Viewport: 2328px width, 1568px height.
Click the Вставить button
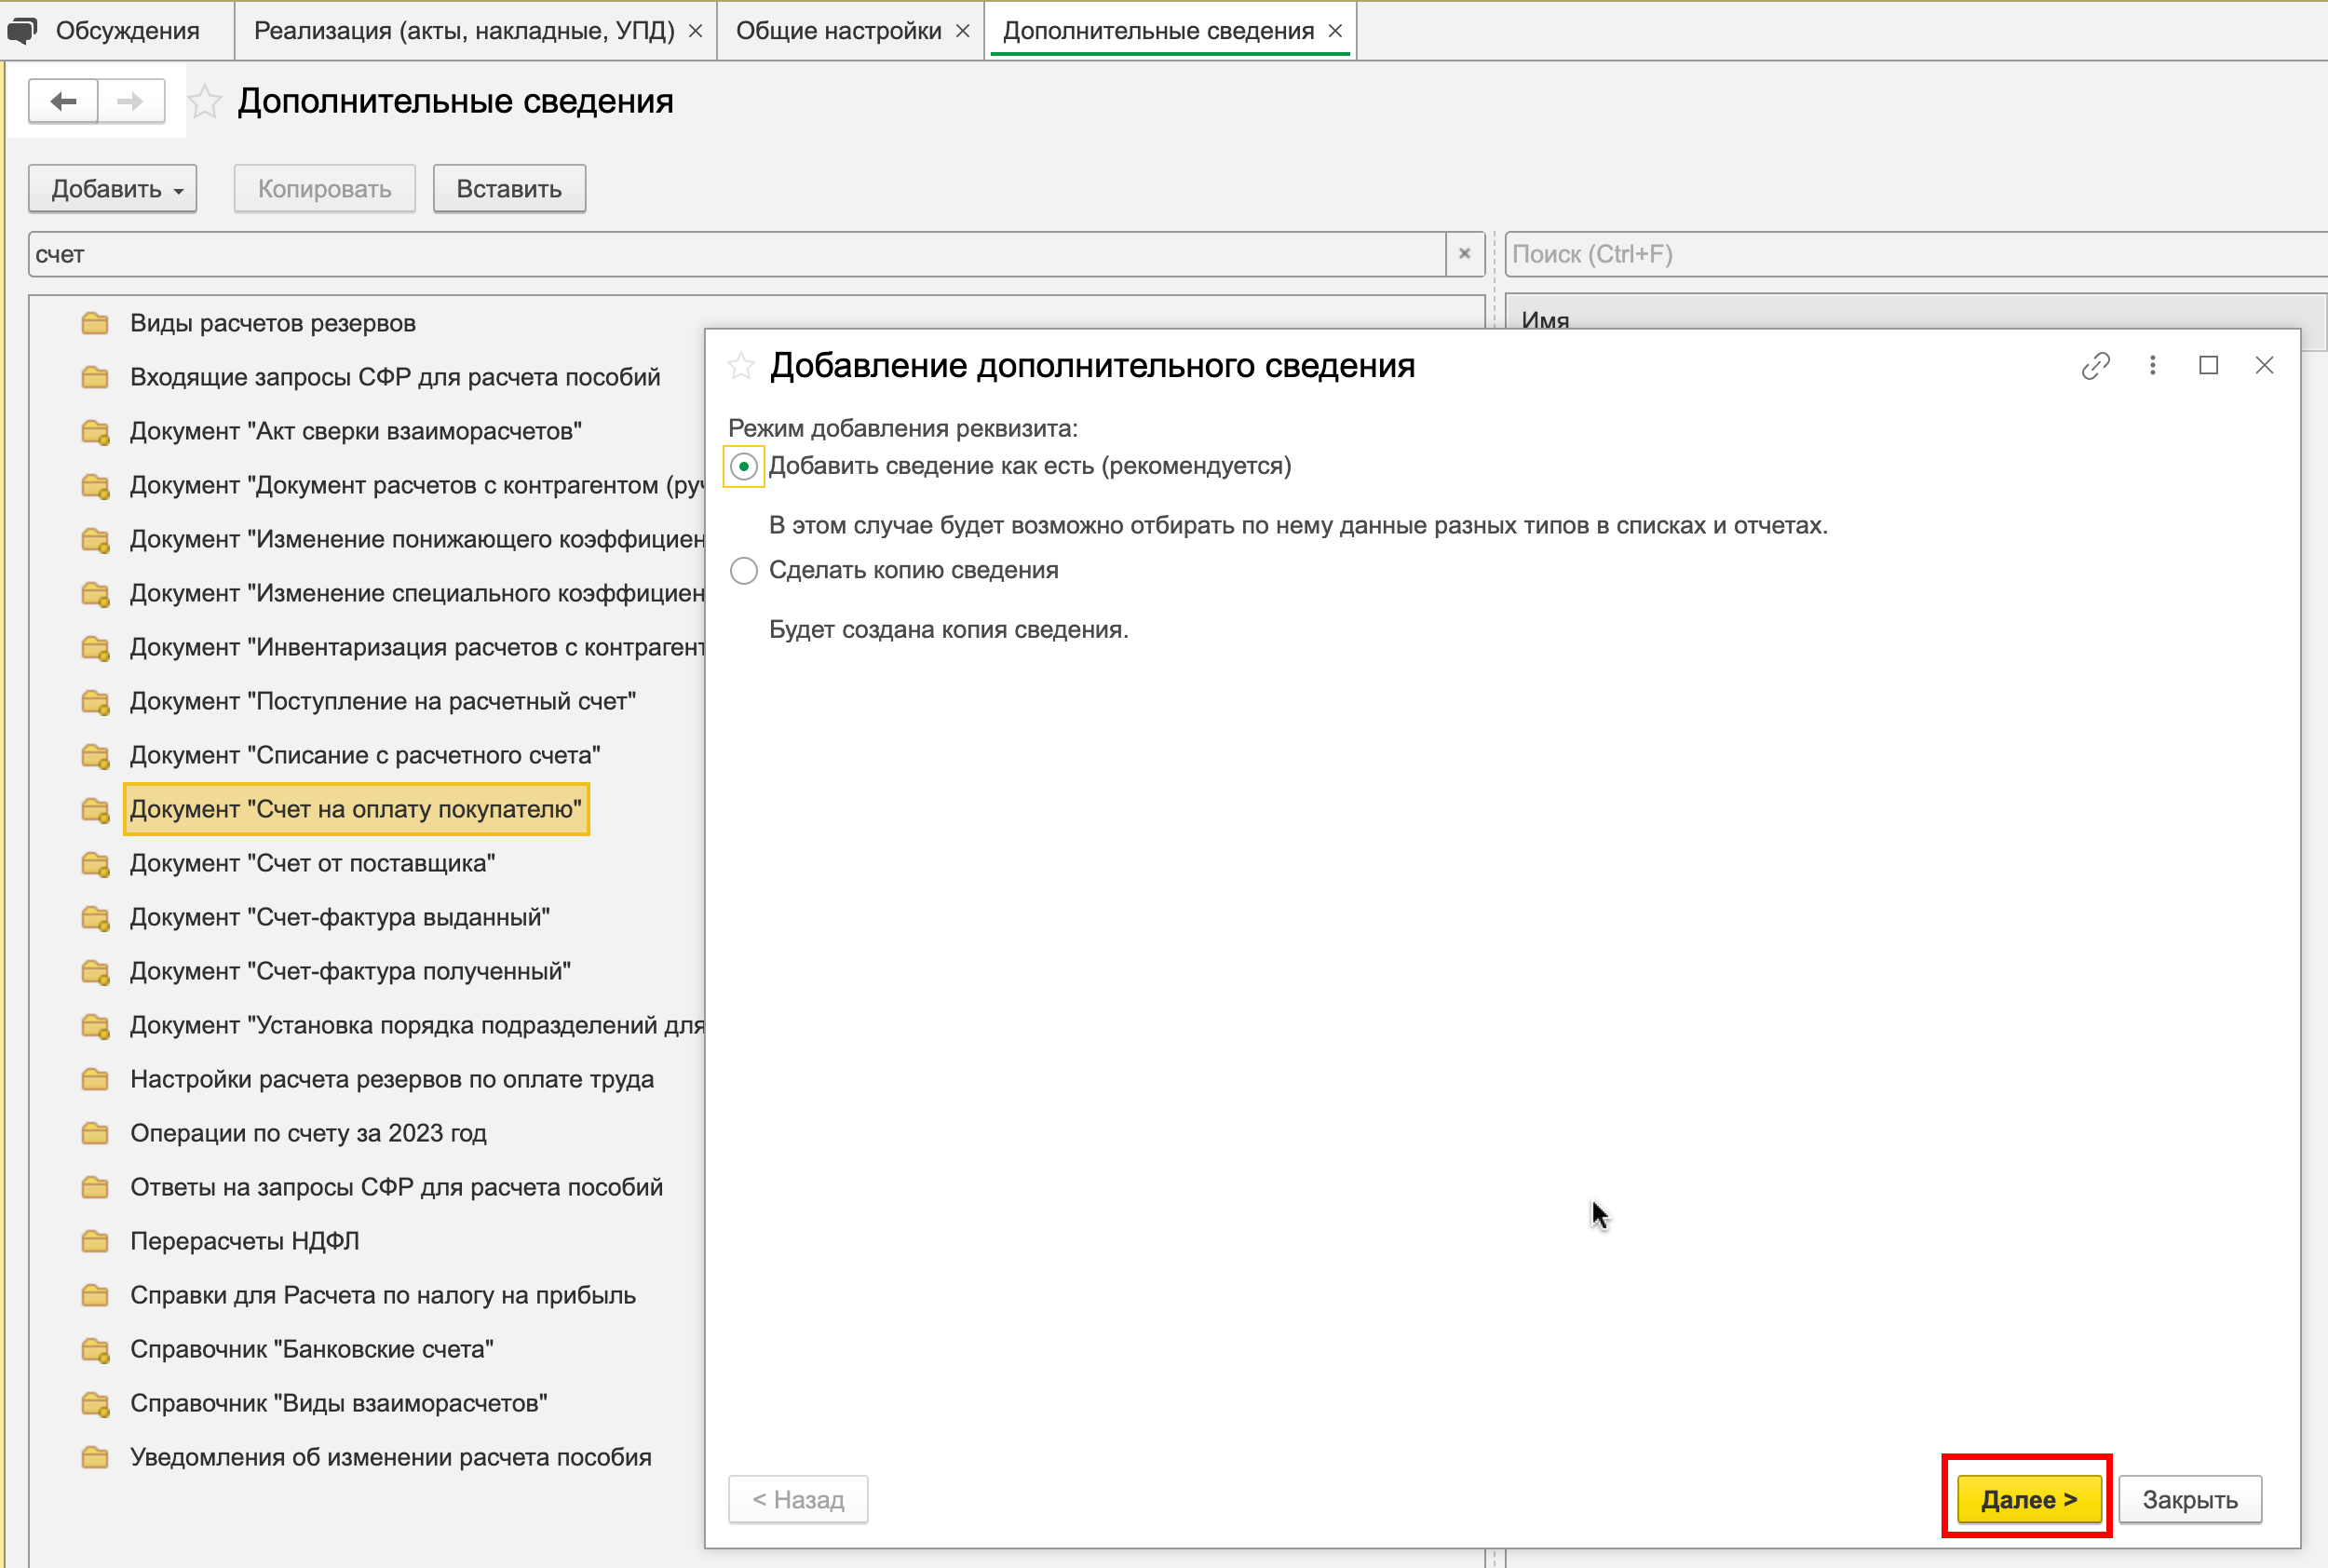point(509,189)
